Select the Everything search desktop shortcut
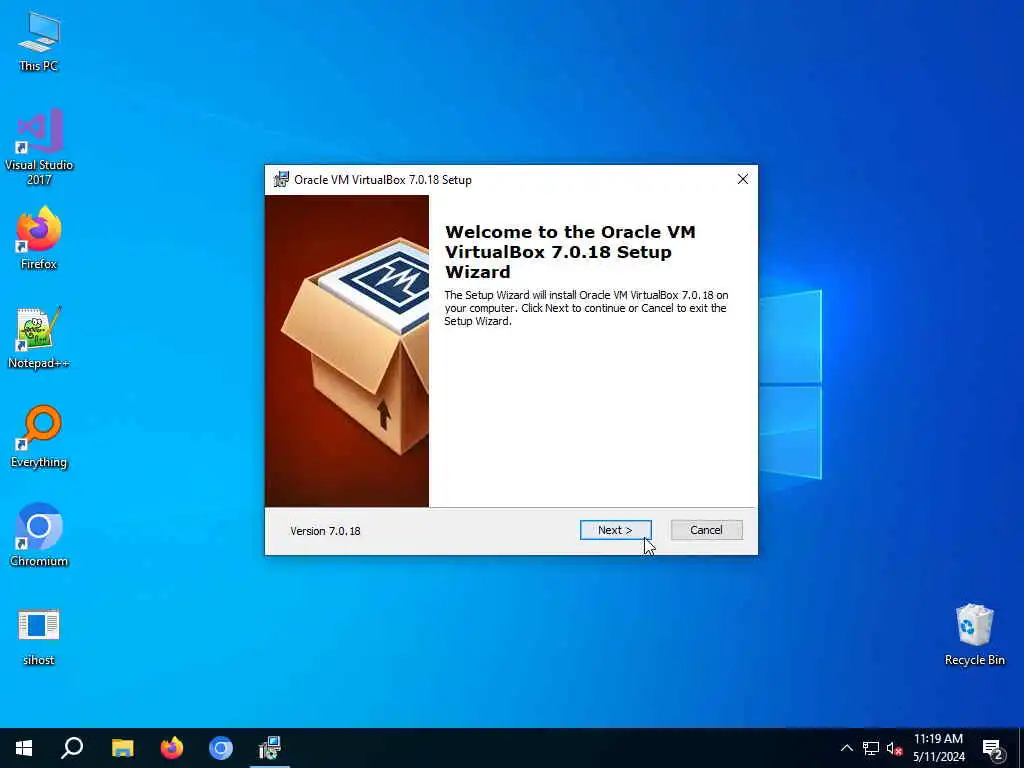 pyautogui.click(x=39, y=437)
